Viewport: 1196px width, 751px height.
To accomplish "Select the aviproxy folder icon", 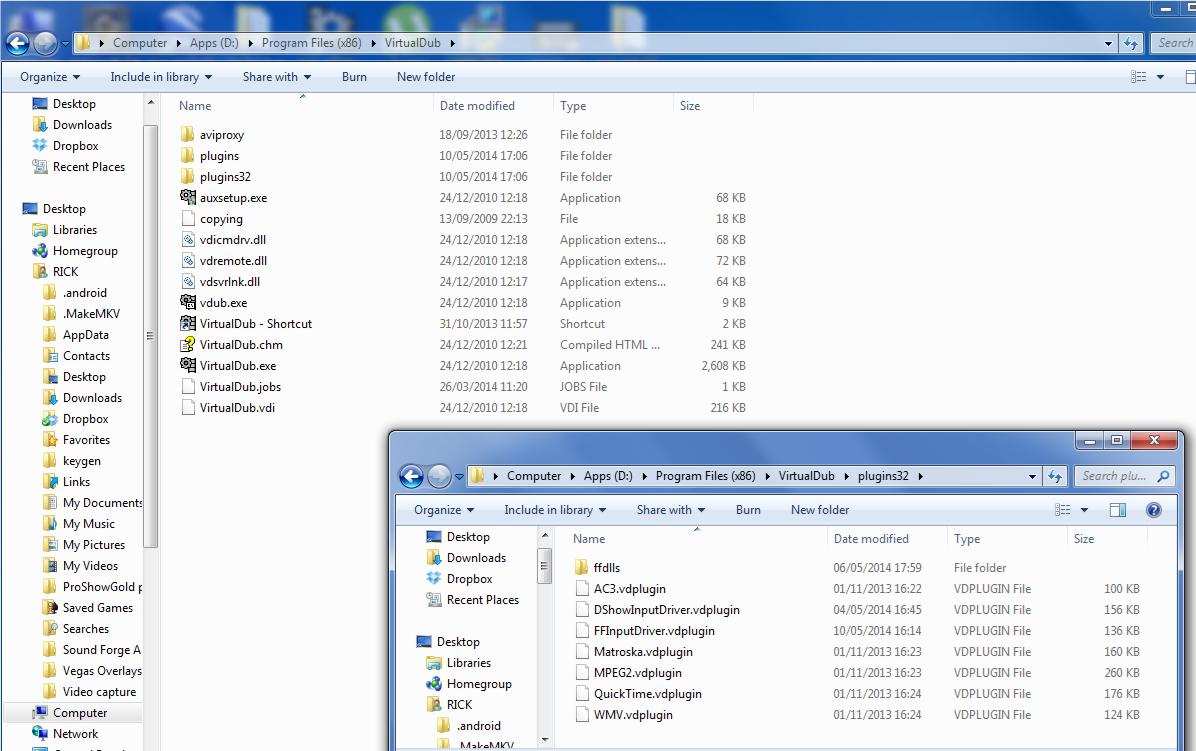I will pyautogui.click(x=188, y=135).
